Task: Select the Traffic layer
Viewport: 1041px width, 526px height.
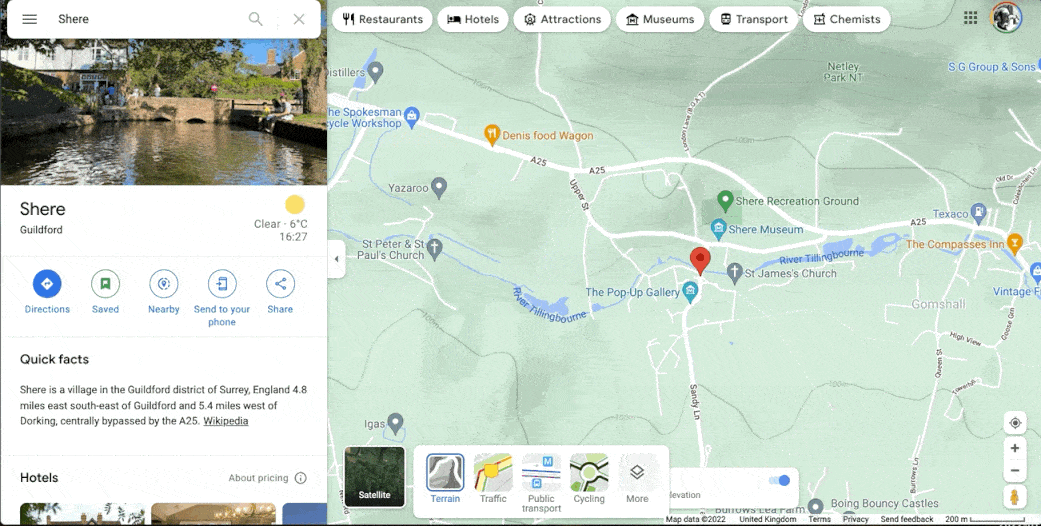Action: [493, 479]
